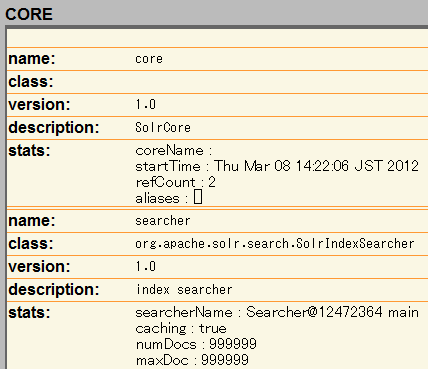Click the 'description:' label above index searcher
This screenshot has width=428, height=369.
[x=54, y=289]
